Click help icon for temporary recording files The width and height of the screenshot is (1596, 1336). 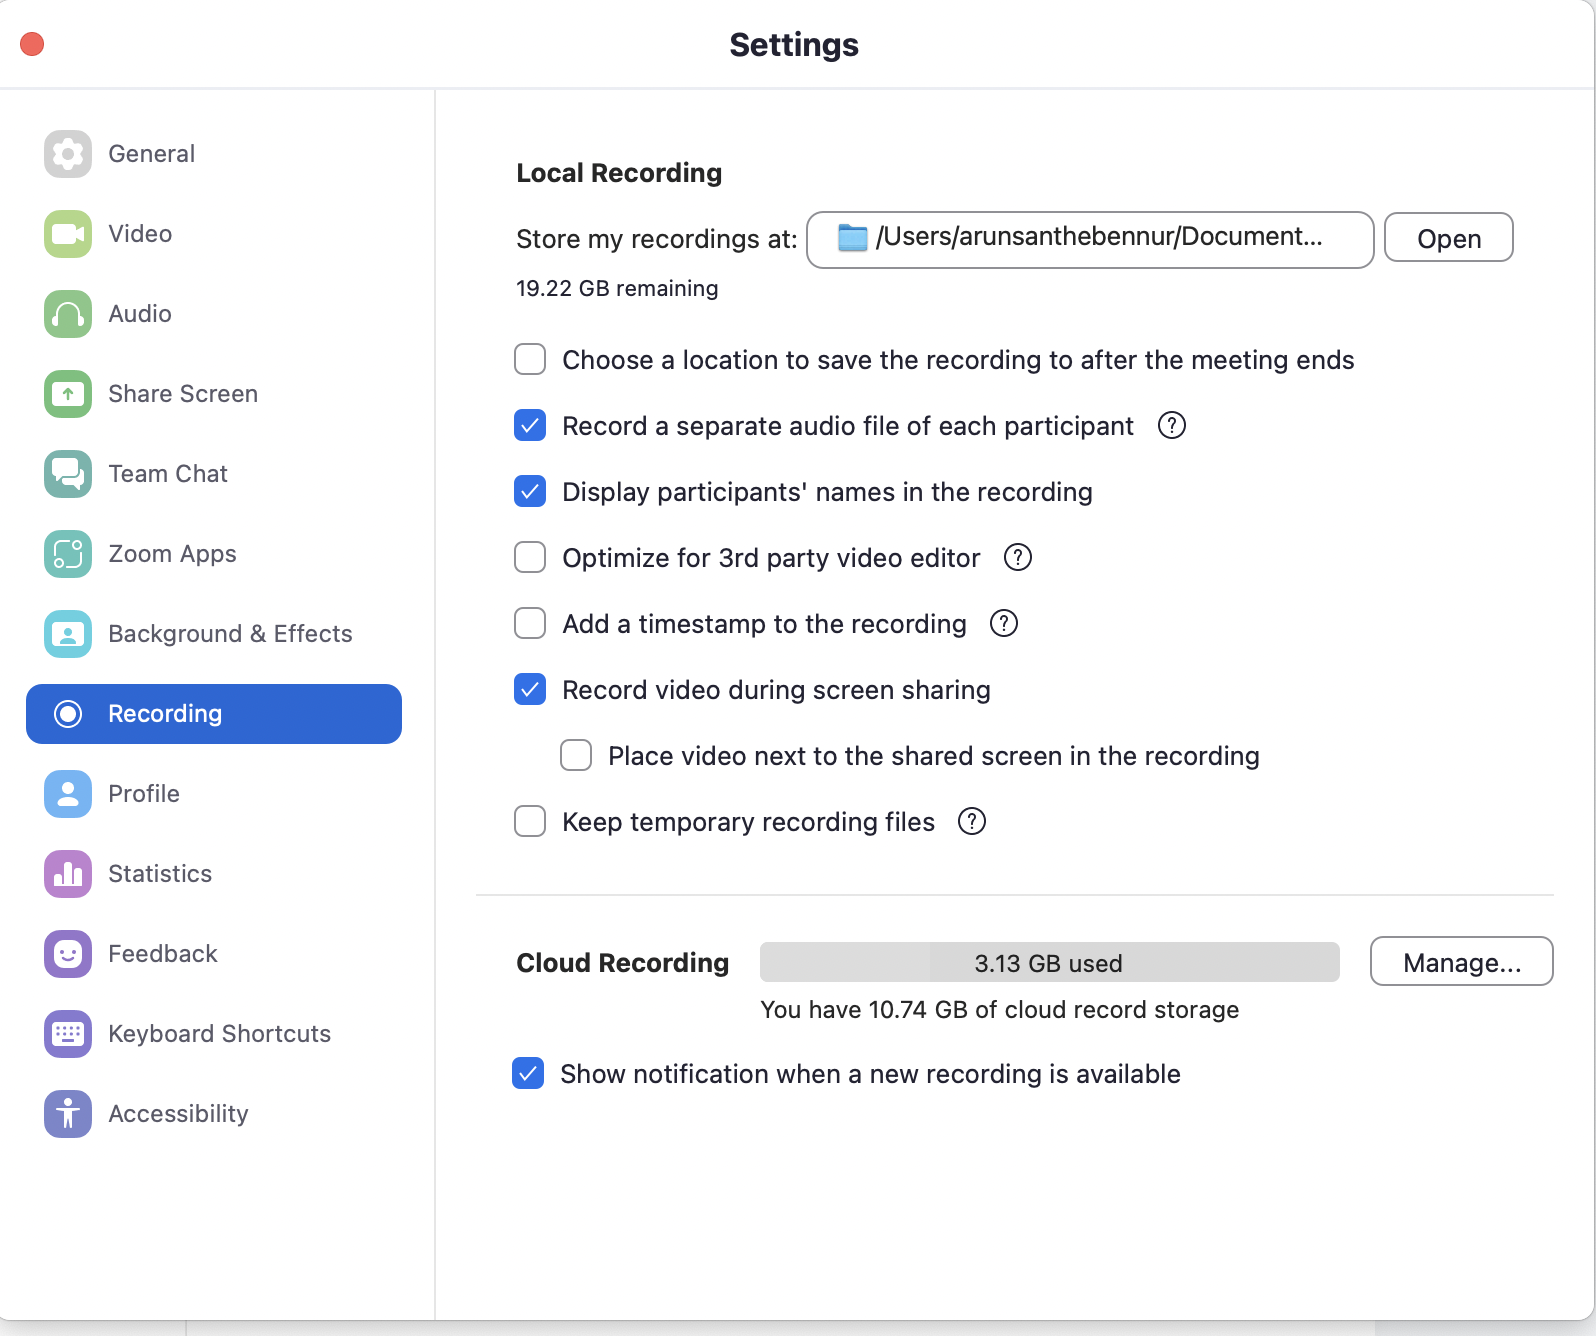(972, 821)
